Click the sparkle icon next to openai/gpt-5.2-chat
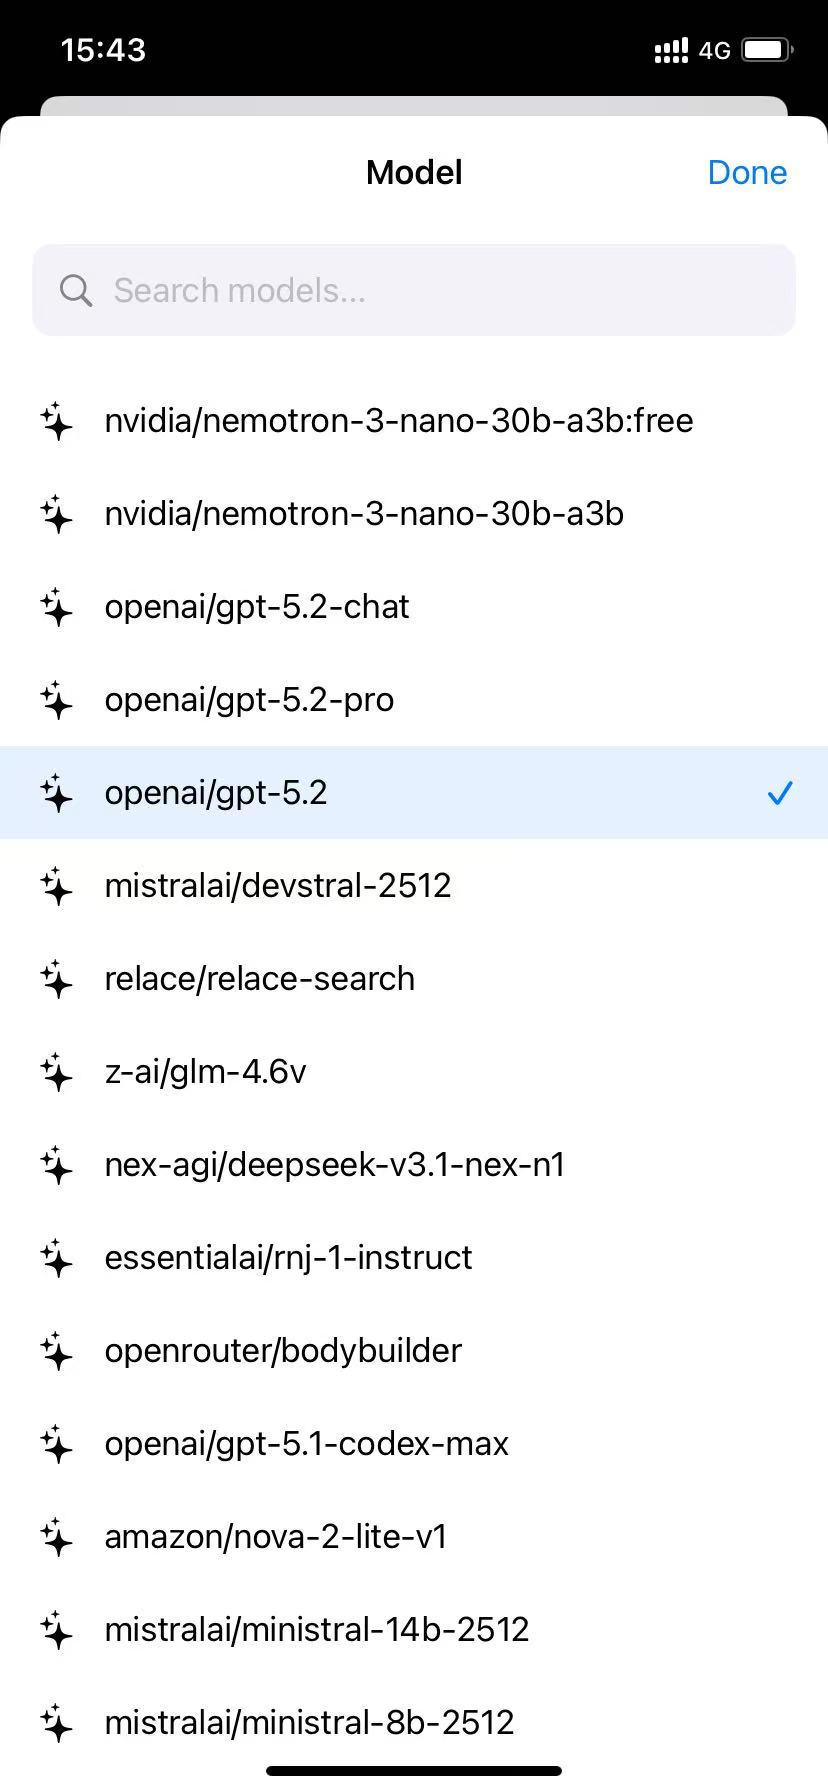 [57, 607]
